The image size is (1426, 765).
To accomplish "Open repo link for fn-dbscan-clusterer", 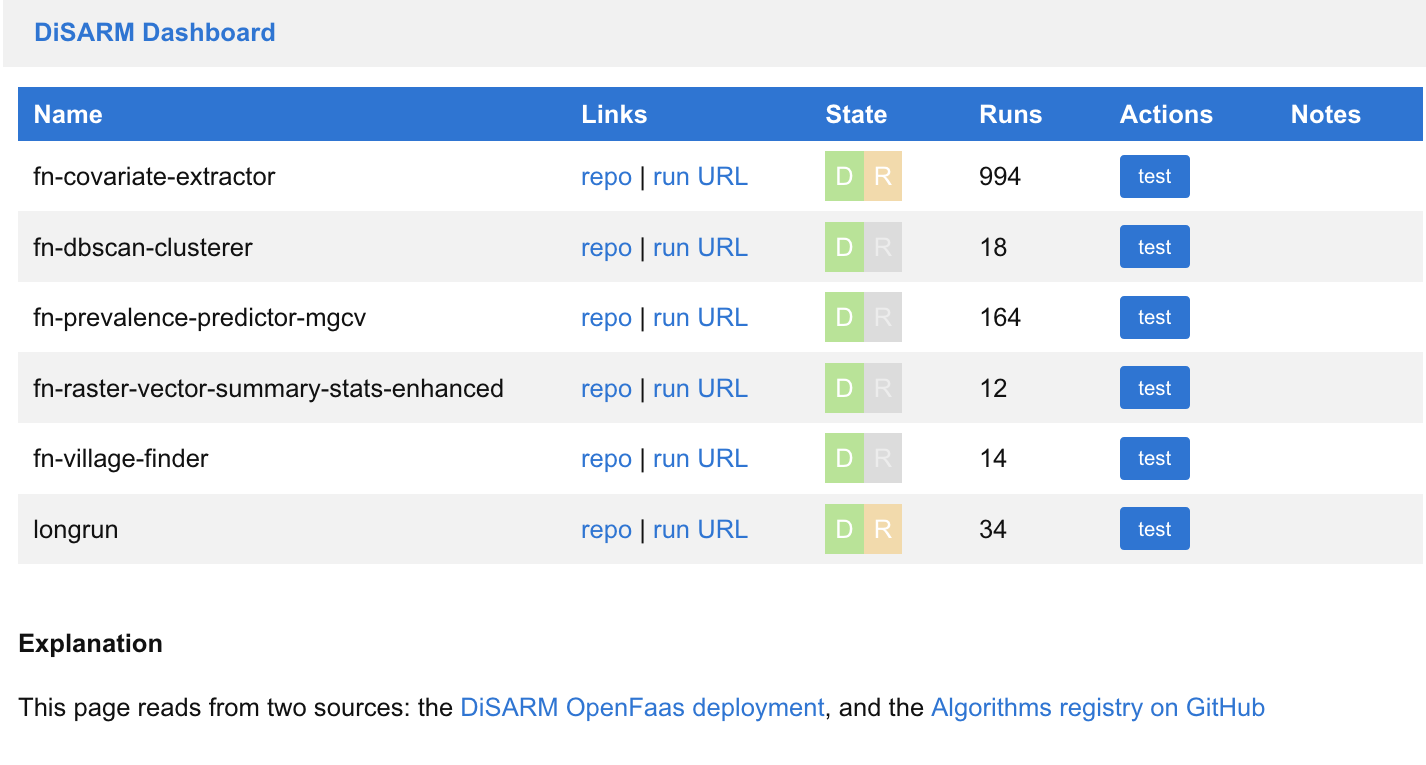I will click(x=606, y=247).
